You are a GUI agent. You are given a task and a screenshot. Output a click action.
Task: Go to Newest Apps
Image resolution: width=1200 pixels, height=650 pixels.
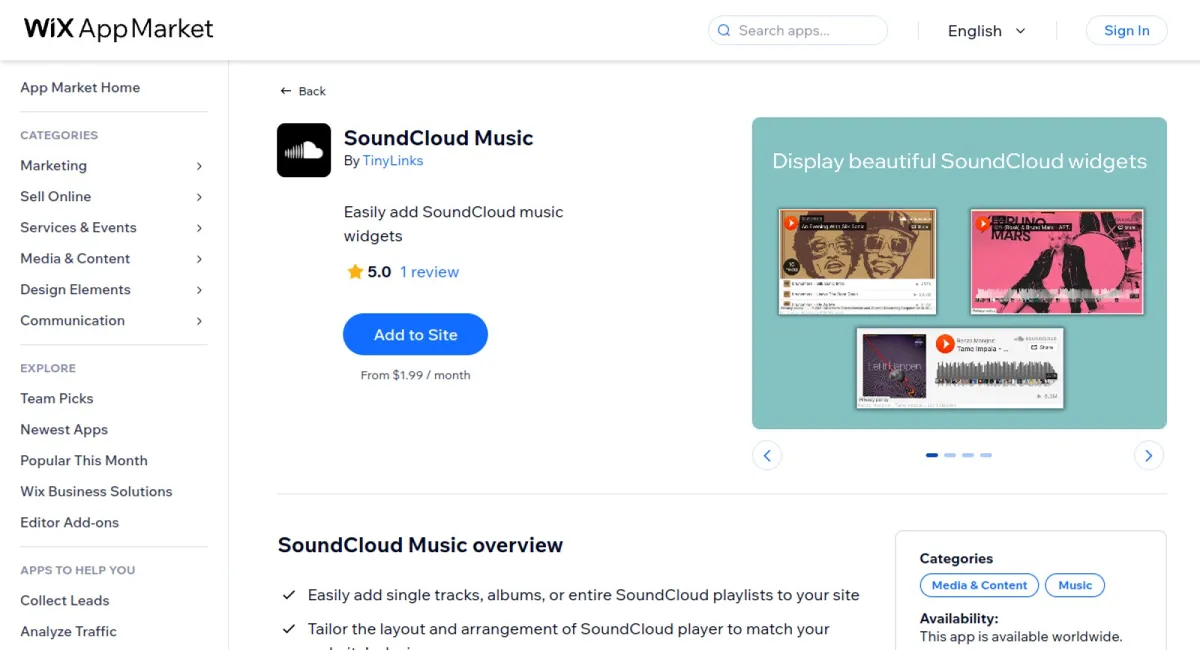pyautogui.click(x=64, y=430)
